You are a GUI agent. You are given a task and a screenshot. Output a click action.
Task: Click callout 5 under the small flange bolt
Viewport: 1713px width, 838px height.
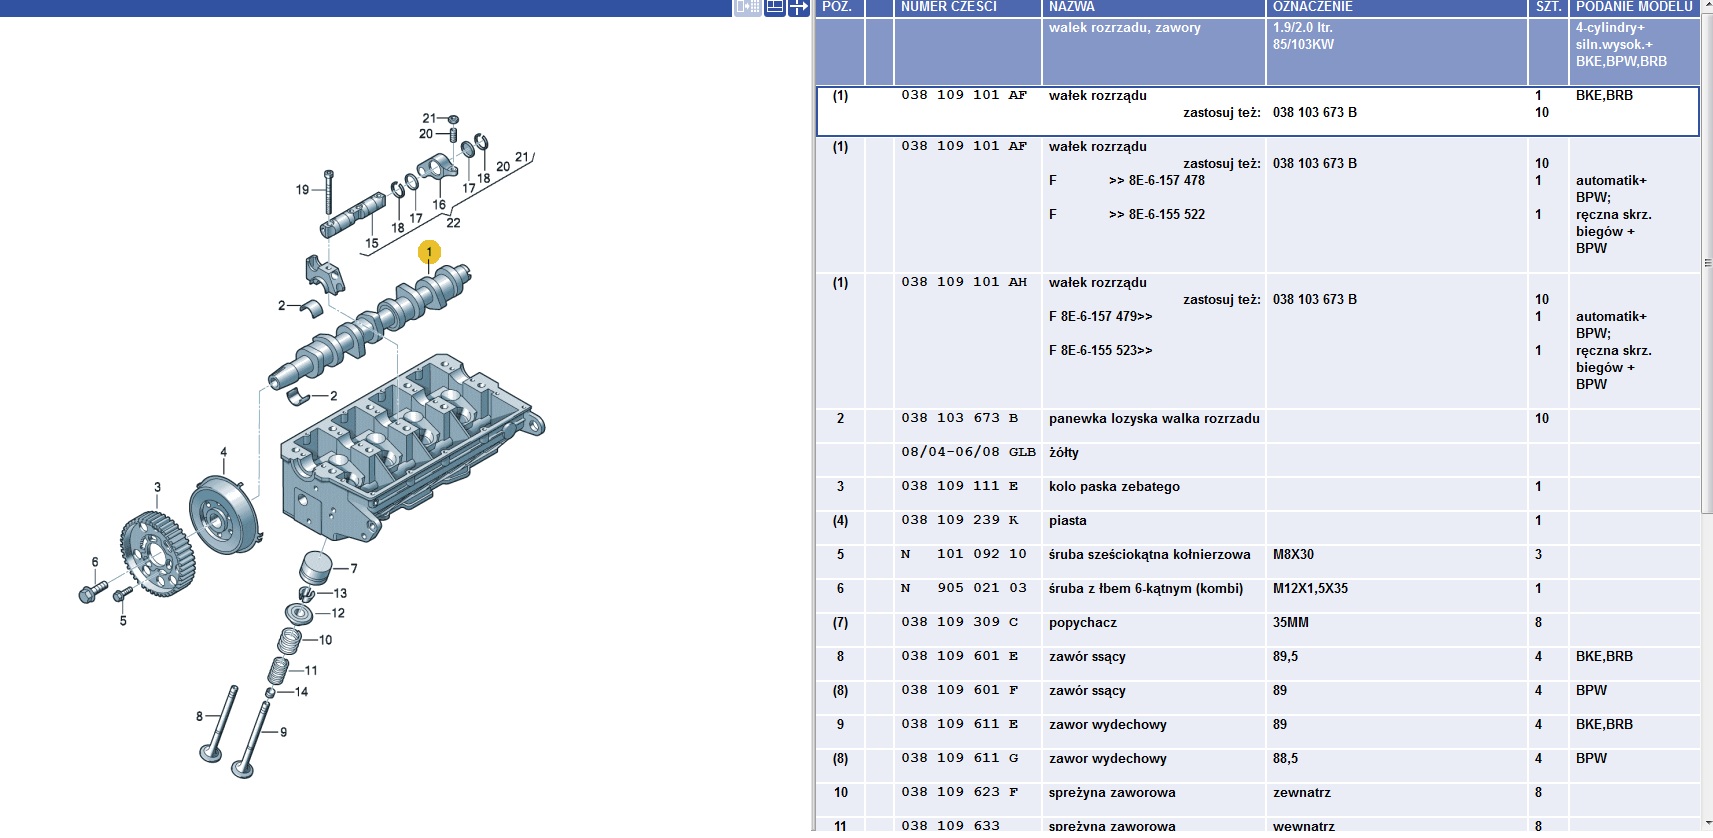click(x=123, y=621)
